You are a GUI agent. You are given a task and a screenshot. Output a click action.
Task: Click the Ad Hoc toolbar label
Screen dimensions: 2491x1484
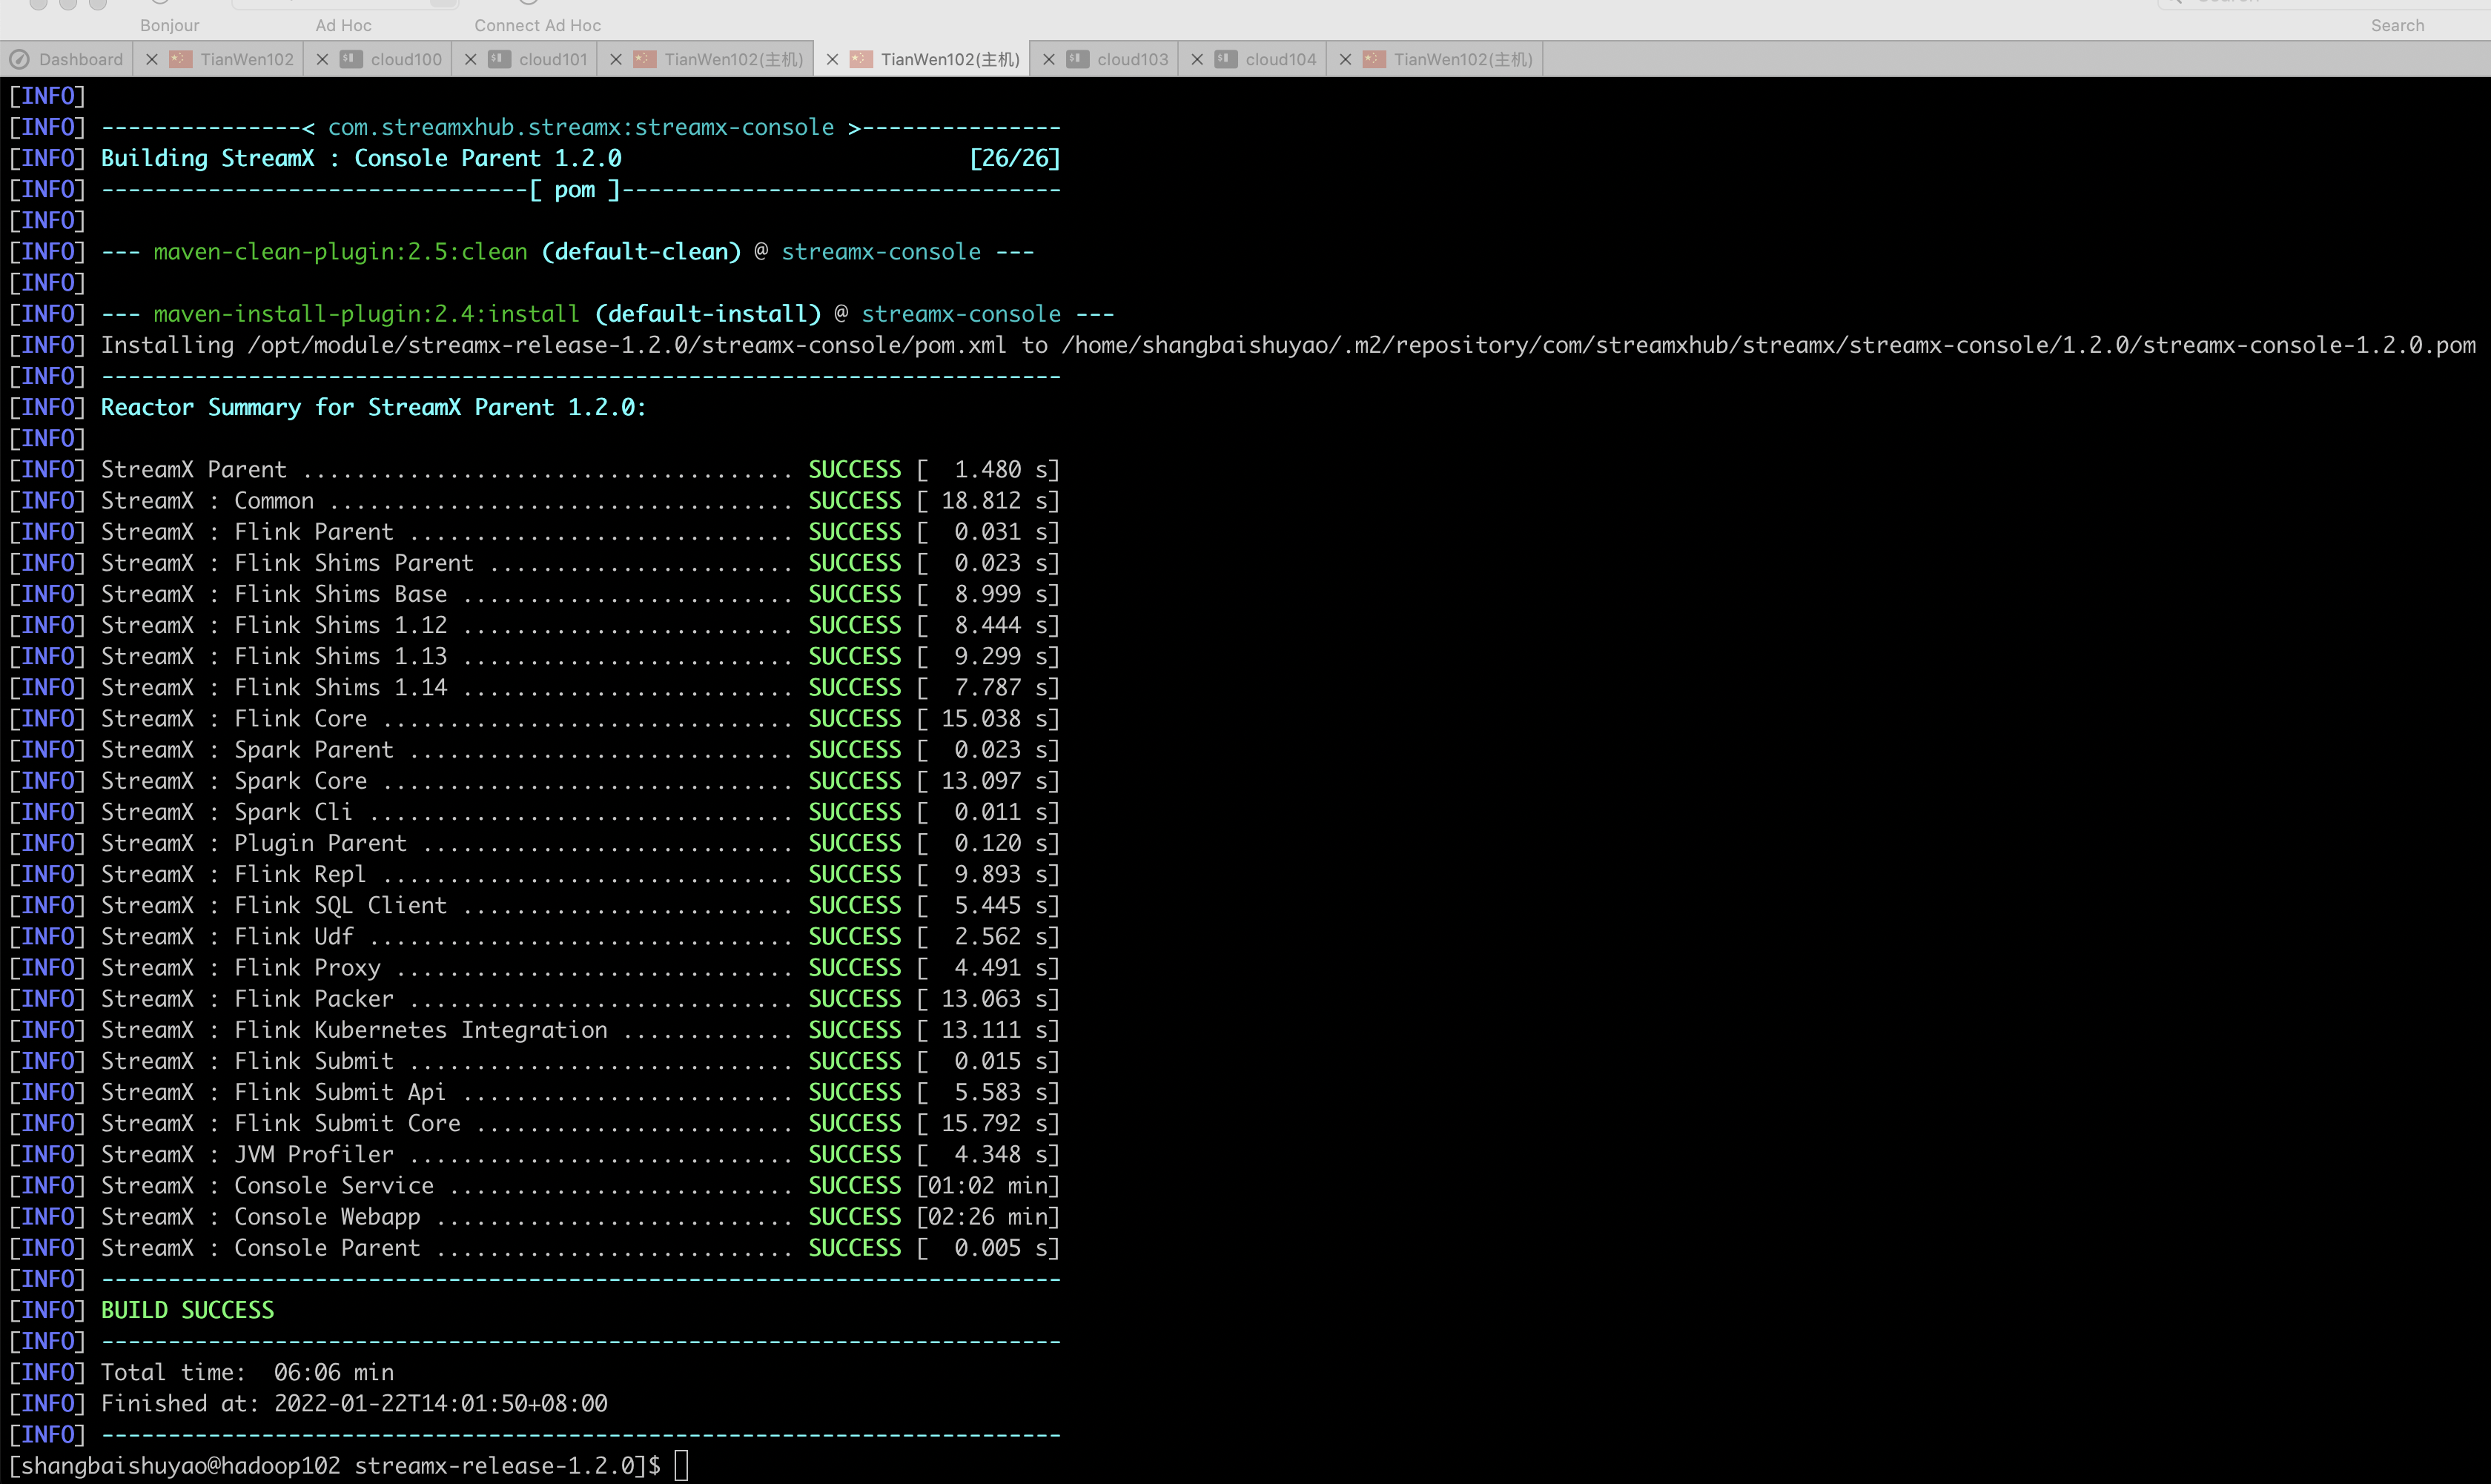[344, 26]
